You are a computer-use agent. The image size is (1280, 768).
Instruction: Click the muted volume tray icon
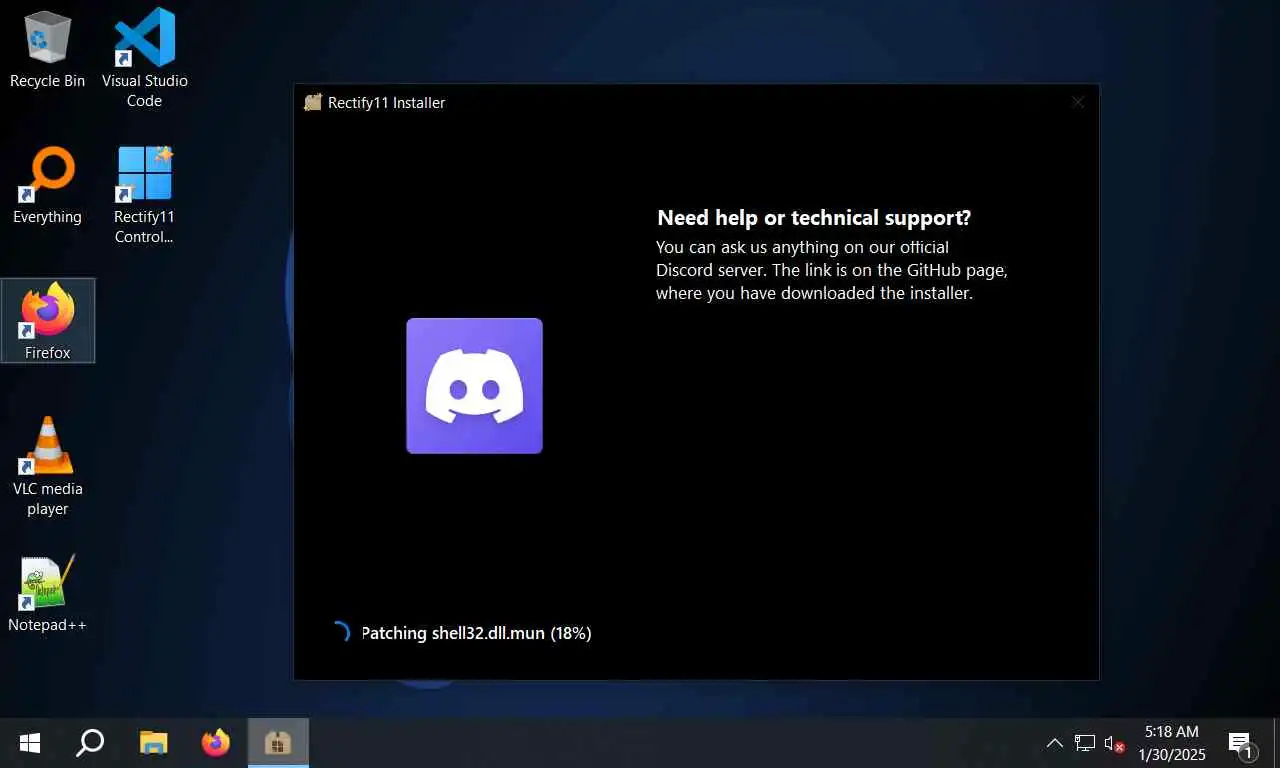[x=1114, y=744]
